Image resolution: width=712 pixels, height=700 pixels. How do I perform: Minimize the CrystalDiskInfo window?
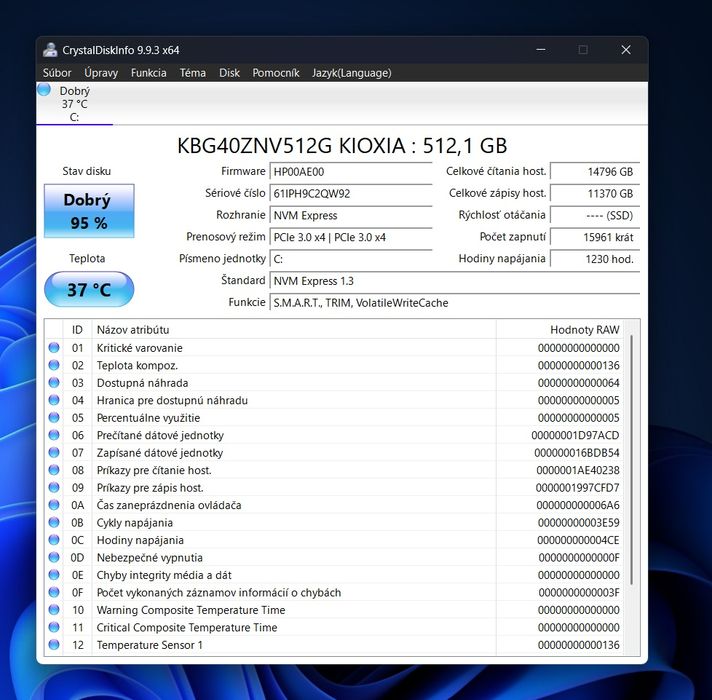pyautogui.click(x=541, y=49)
